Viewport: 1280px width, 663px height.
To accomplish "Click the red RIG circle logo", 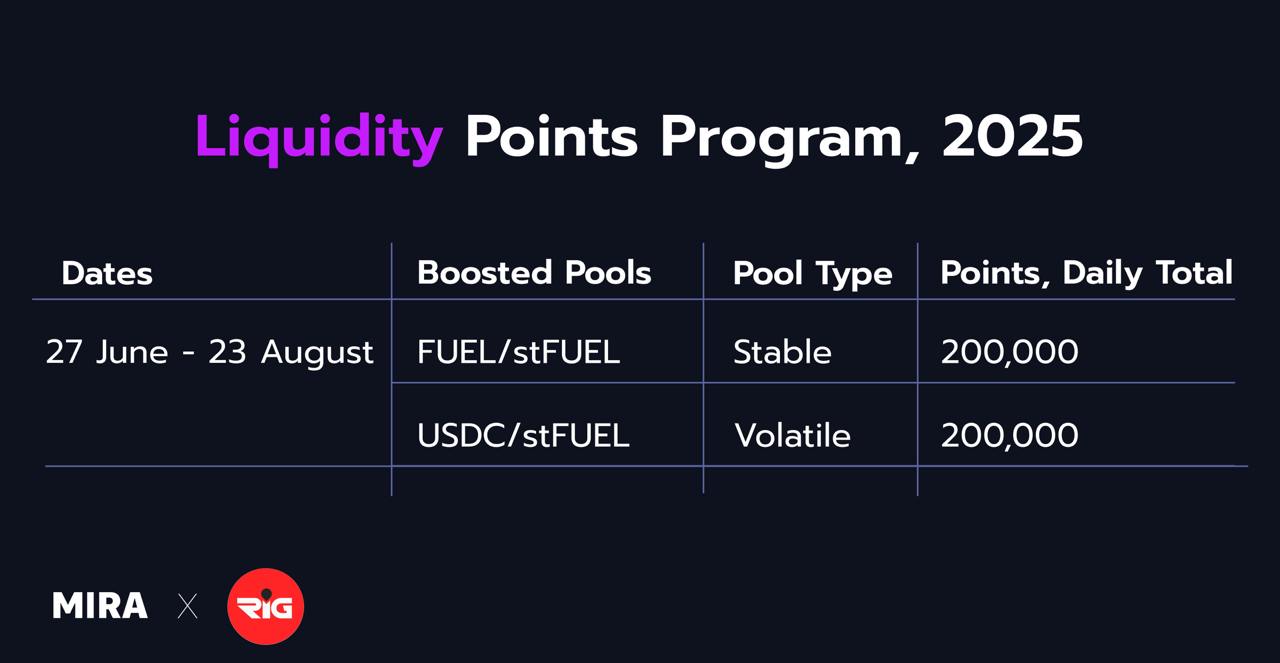I will (265, 606).
